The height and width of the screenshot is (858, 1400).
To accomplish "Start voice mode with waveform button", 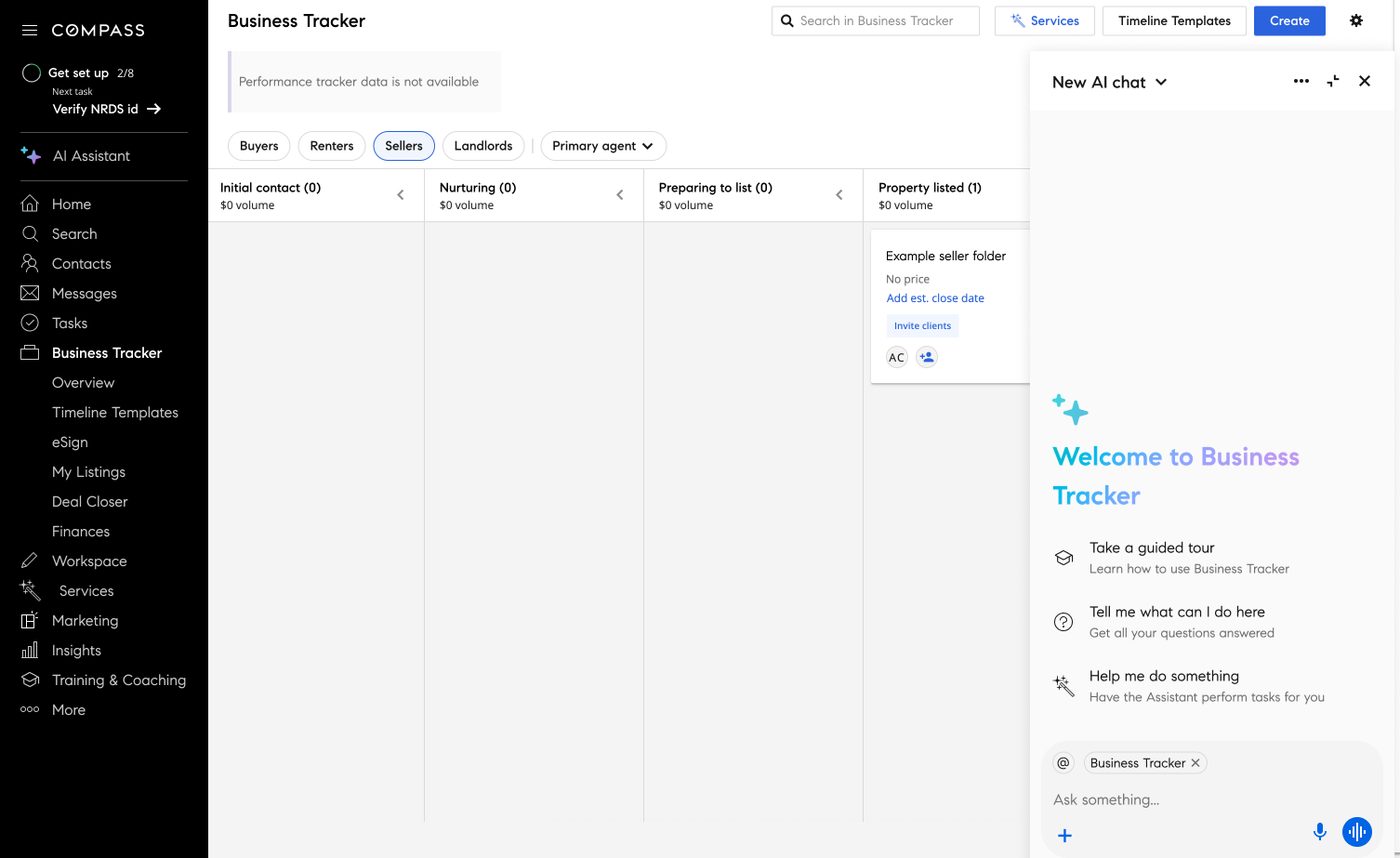I will (1357, 831).
